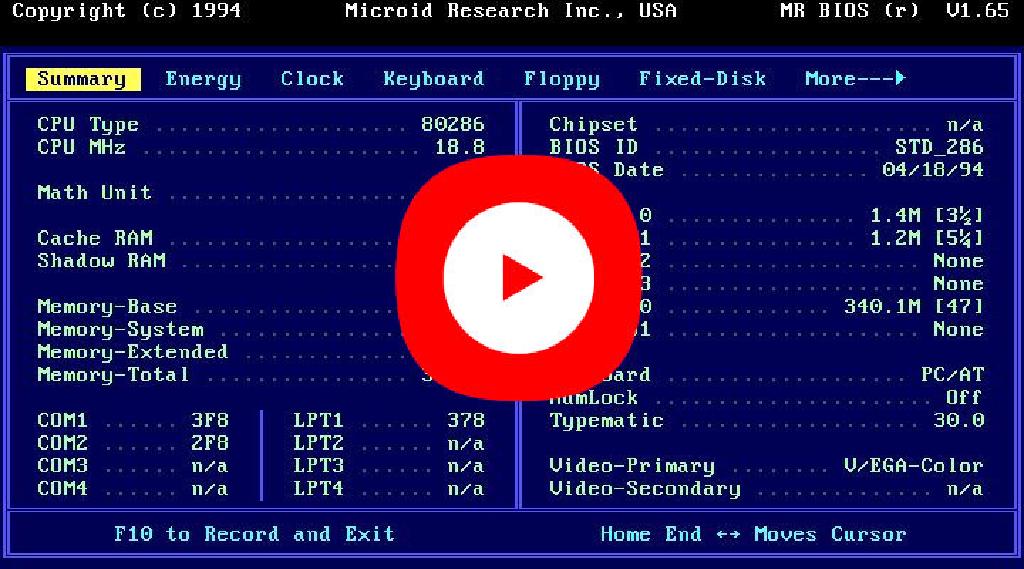Click the COM3 n/a value
Screen dimensions: 1024x569
210,466
